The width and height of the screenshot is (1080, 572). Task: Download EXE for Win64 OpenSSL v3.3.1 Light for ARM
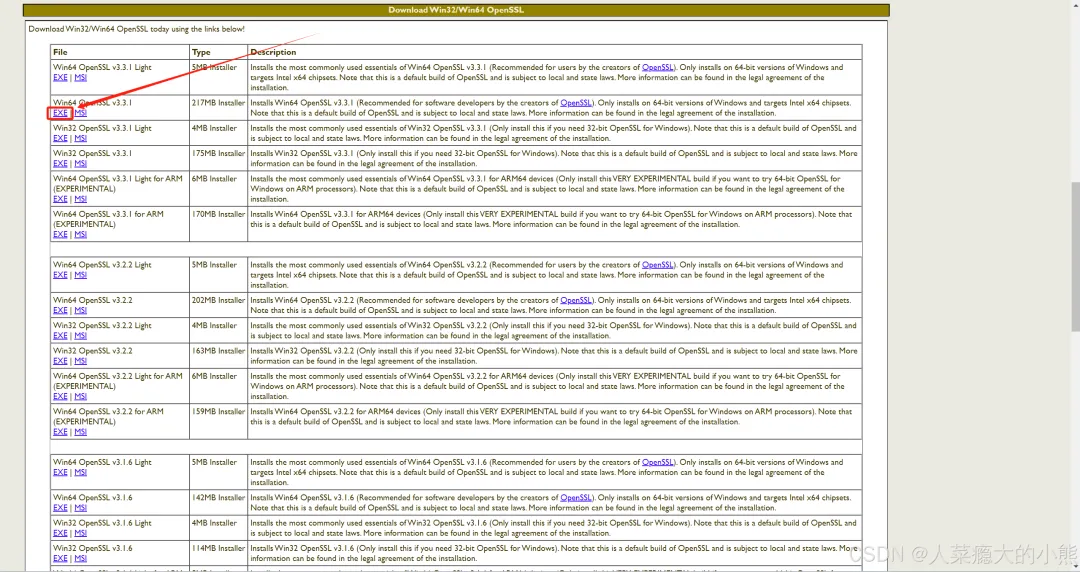point(60,199)
